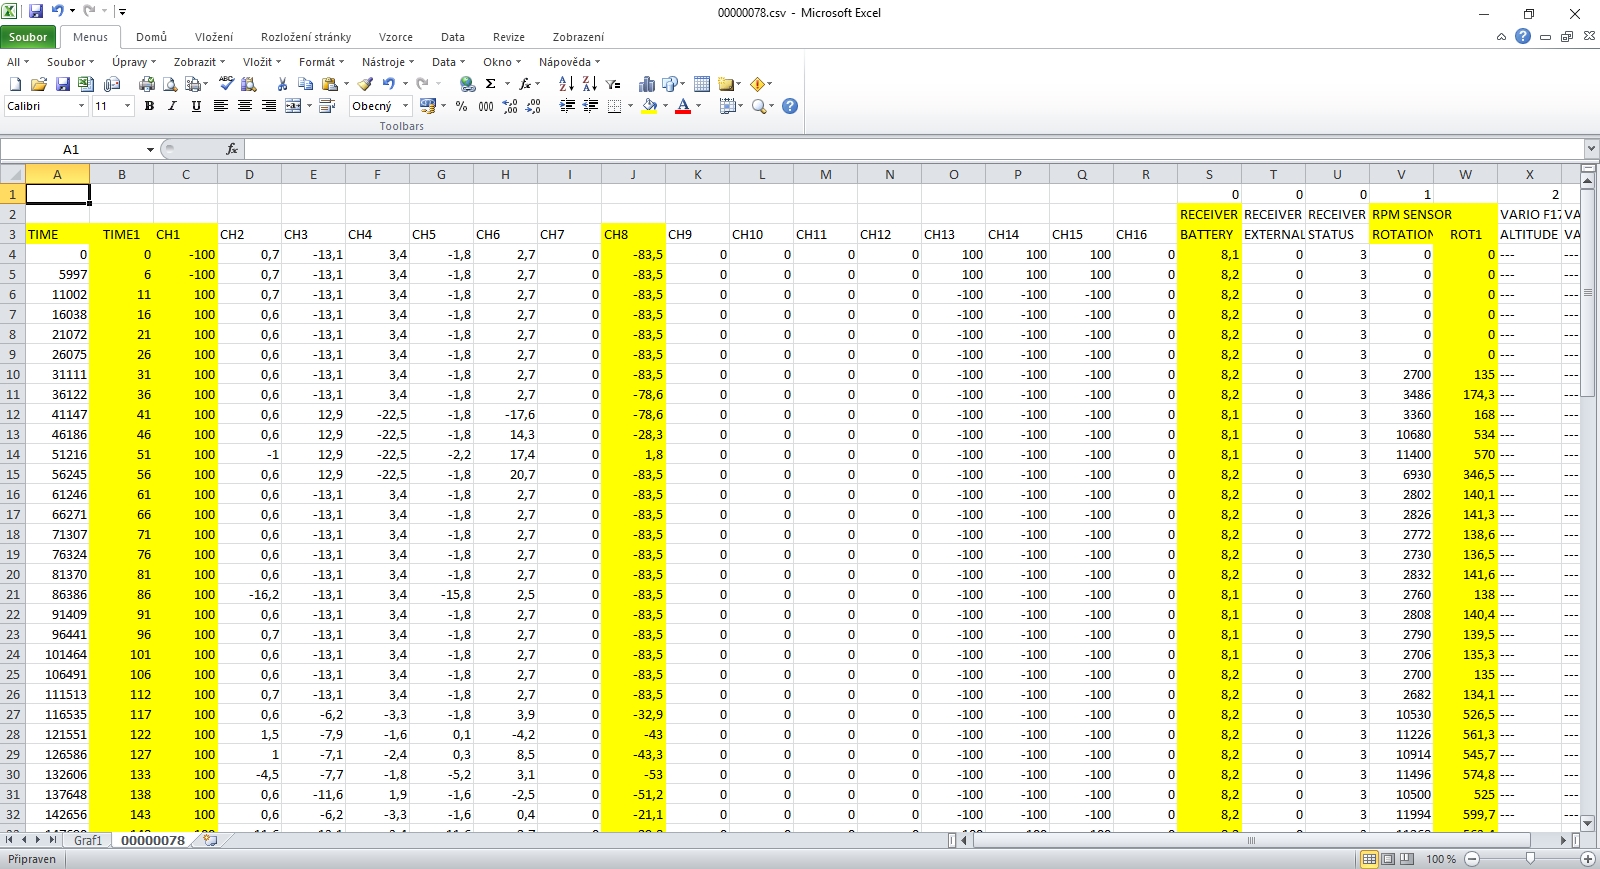Click the Save icon in the toolbar
This screenshot has height=869, width=1600.
[x=62, y=84]
